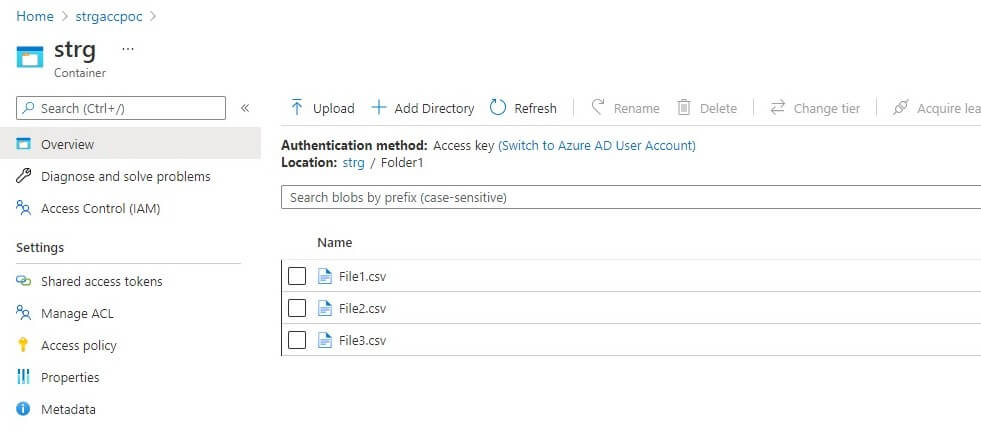Click the Delete trash can icon
This screenshot has width=981, height=445.
click(684, 108)
